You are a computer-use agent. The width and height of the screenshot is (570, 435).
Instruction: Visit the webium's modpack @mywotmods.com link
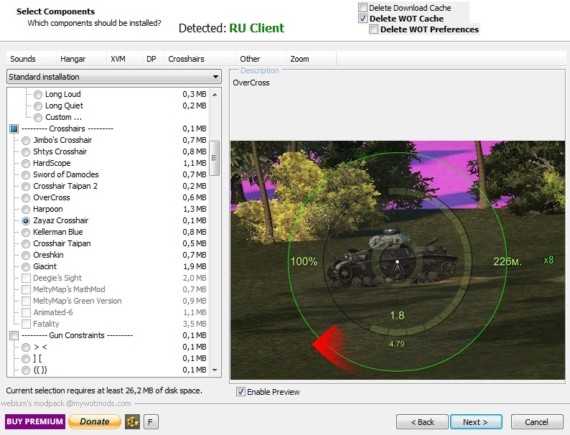pyautogui.click(x=66, y=403)
